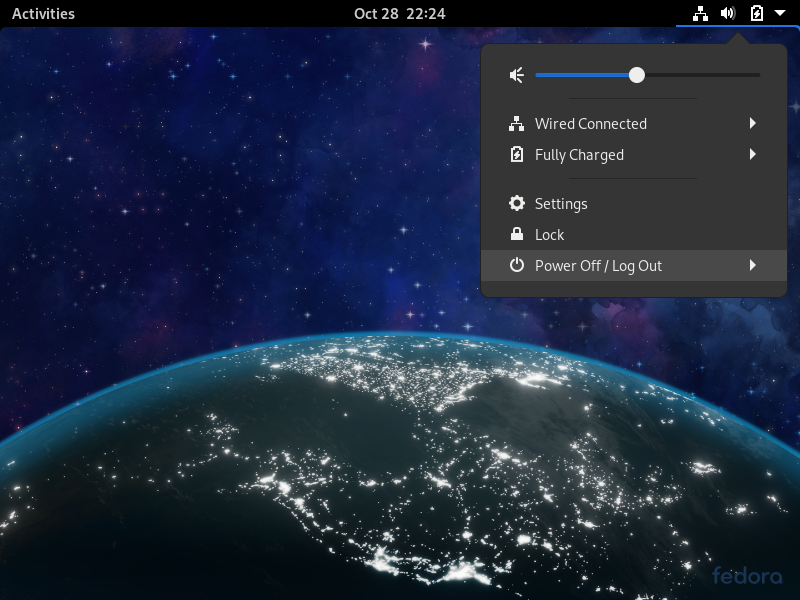800x600 pixels.
Task: Open Settings from the system menu
Action: 634,204
